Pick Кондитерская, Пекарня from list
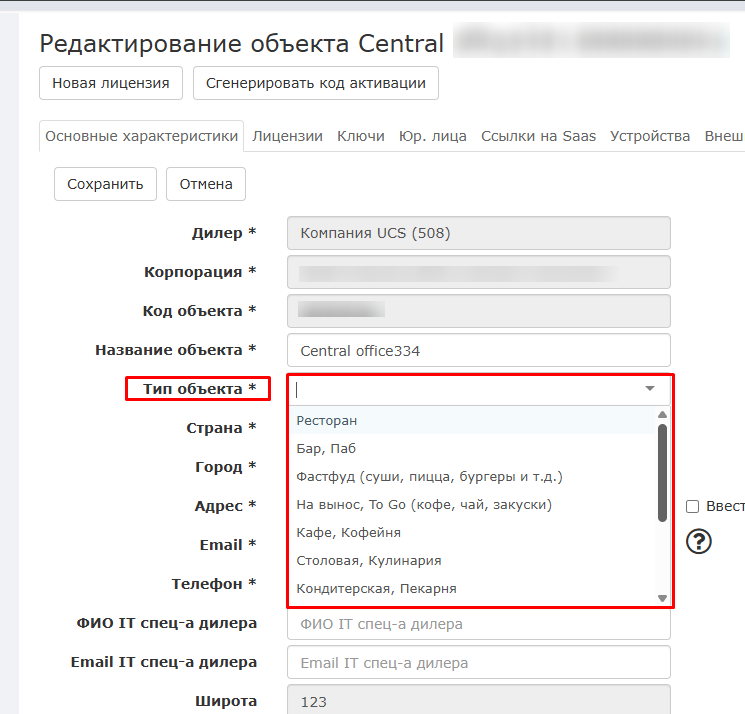 coord(376,589)
